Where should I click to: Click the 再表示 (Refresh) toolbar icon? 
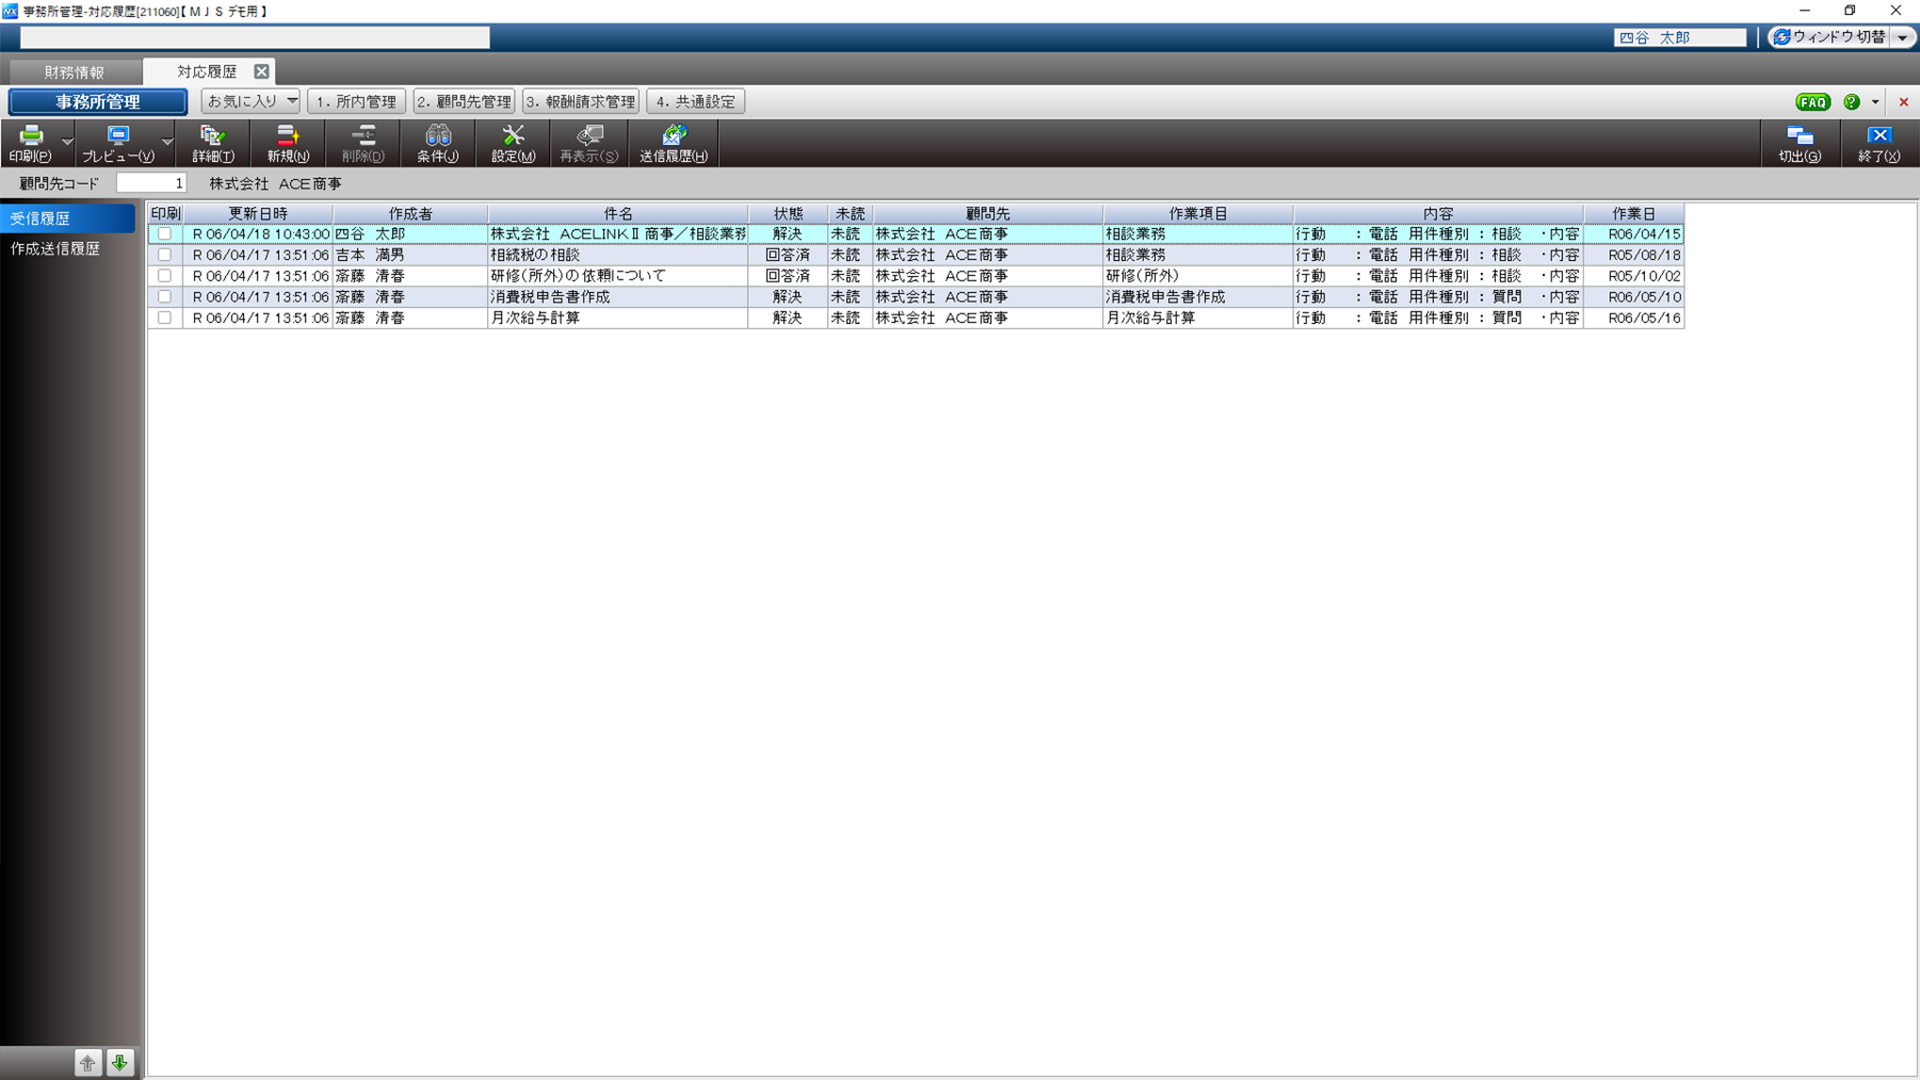tap(589, 143)
